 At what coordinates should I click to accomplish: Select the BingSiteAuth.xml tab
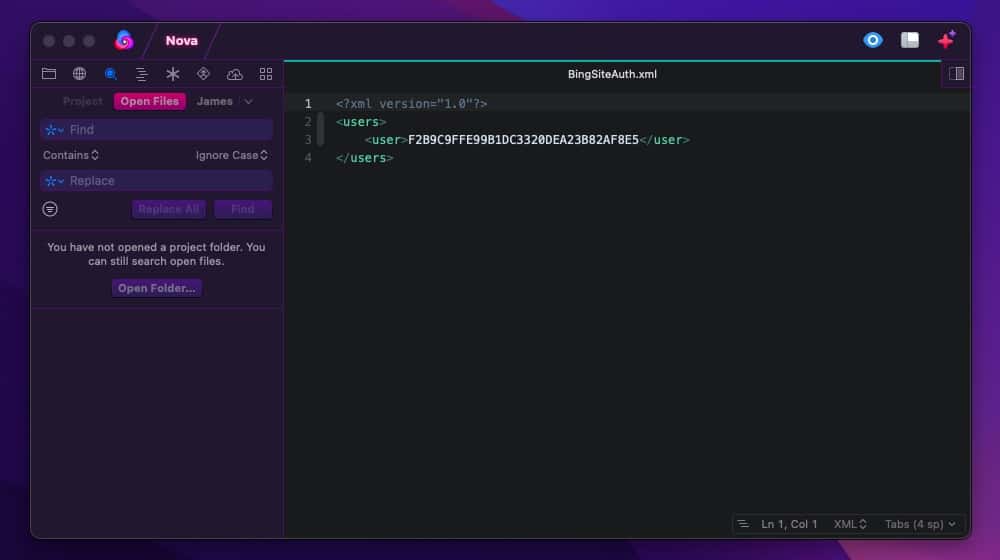612,74
